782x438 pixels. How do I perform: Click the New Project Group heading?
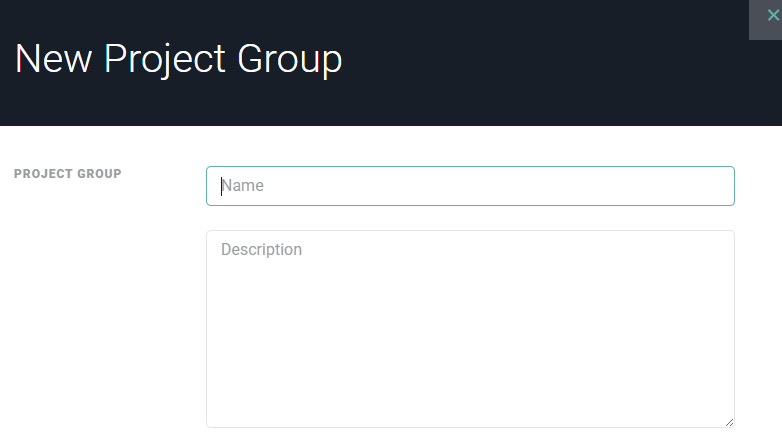[179, 59]
